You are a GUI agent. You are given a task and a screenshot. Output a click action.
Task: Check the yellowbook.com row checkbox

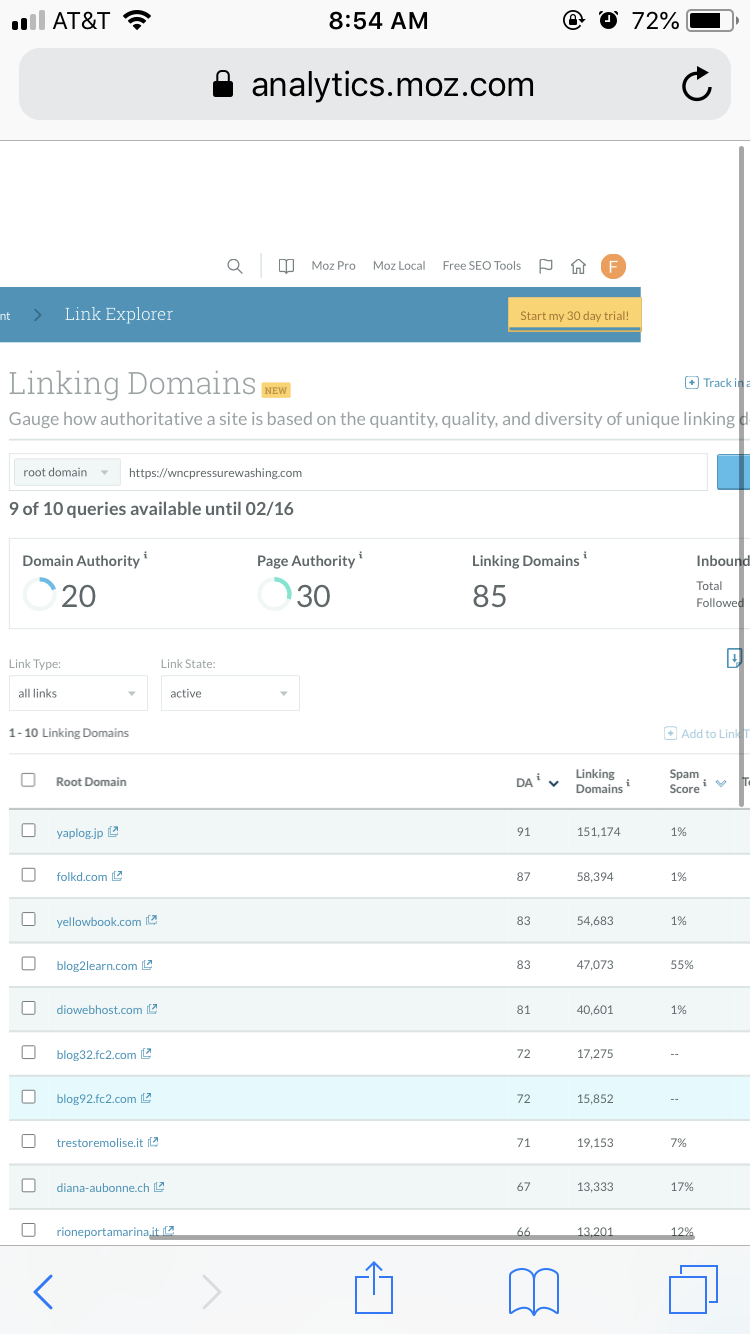[x=28, y=920]
